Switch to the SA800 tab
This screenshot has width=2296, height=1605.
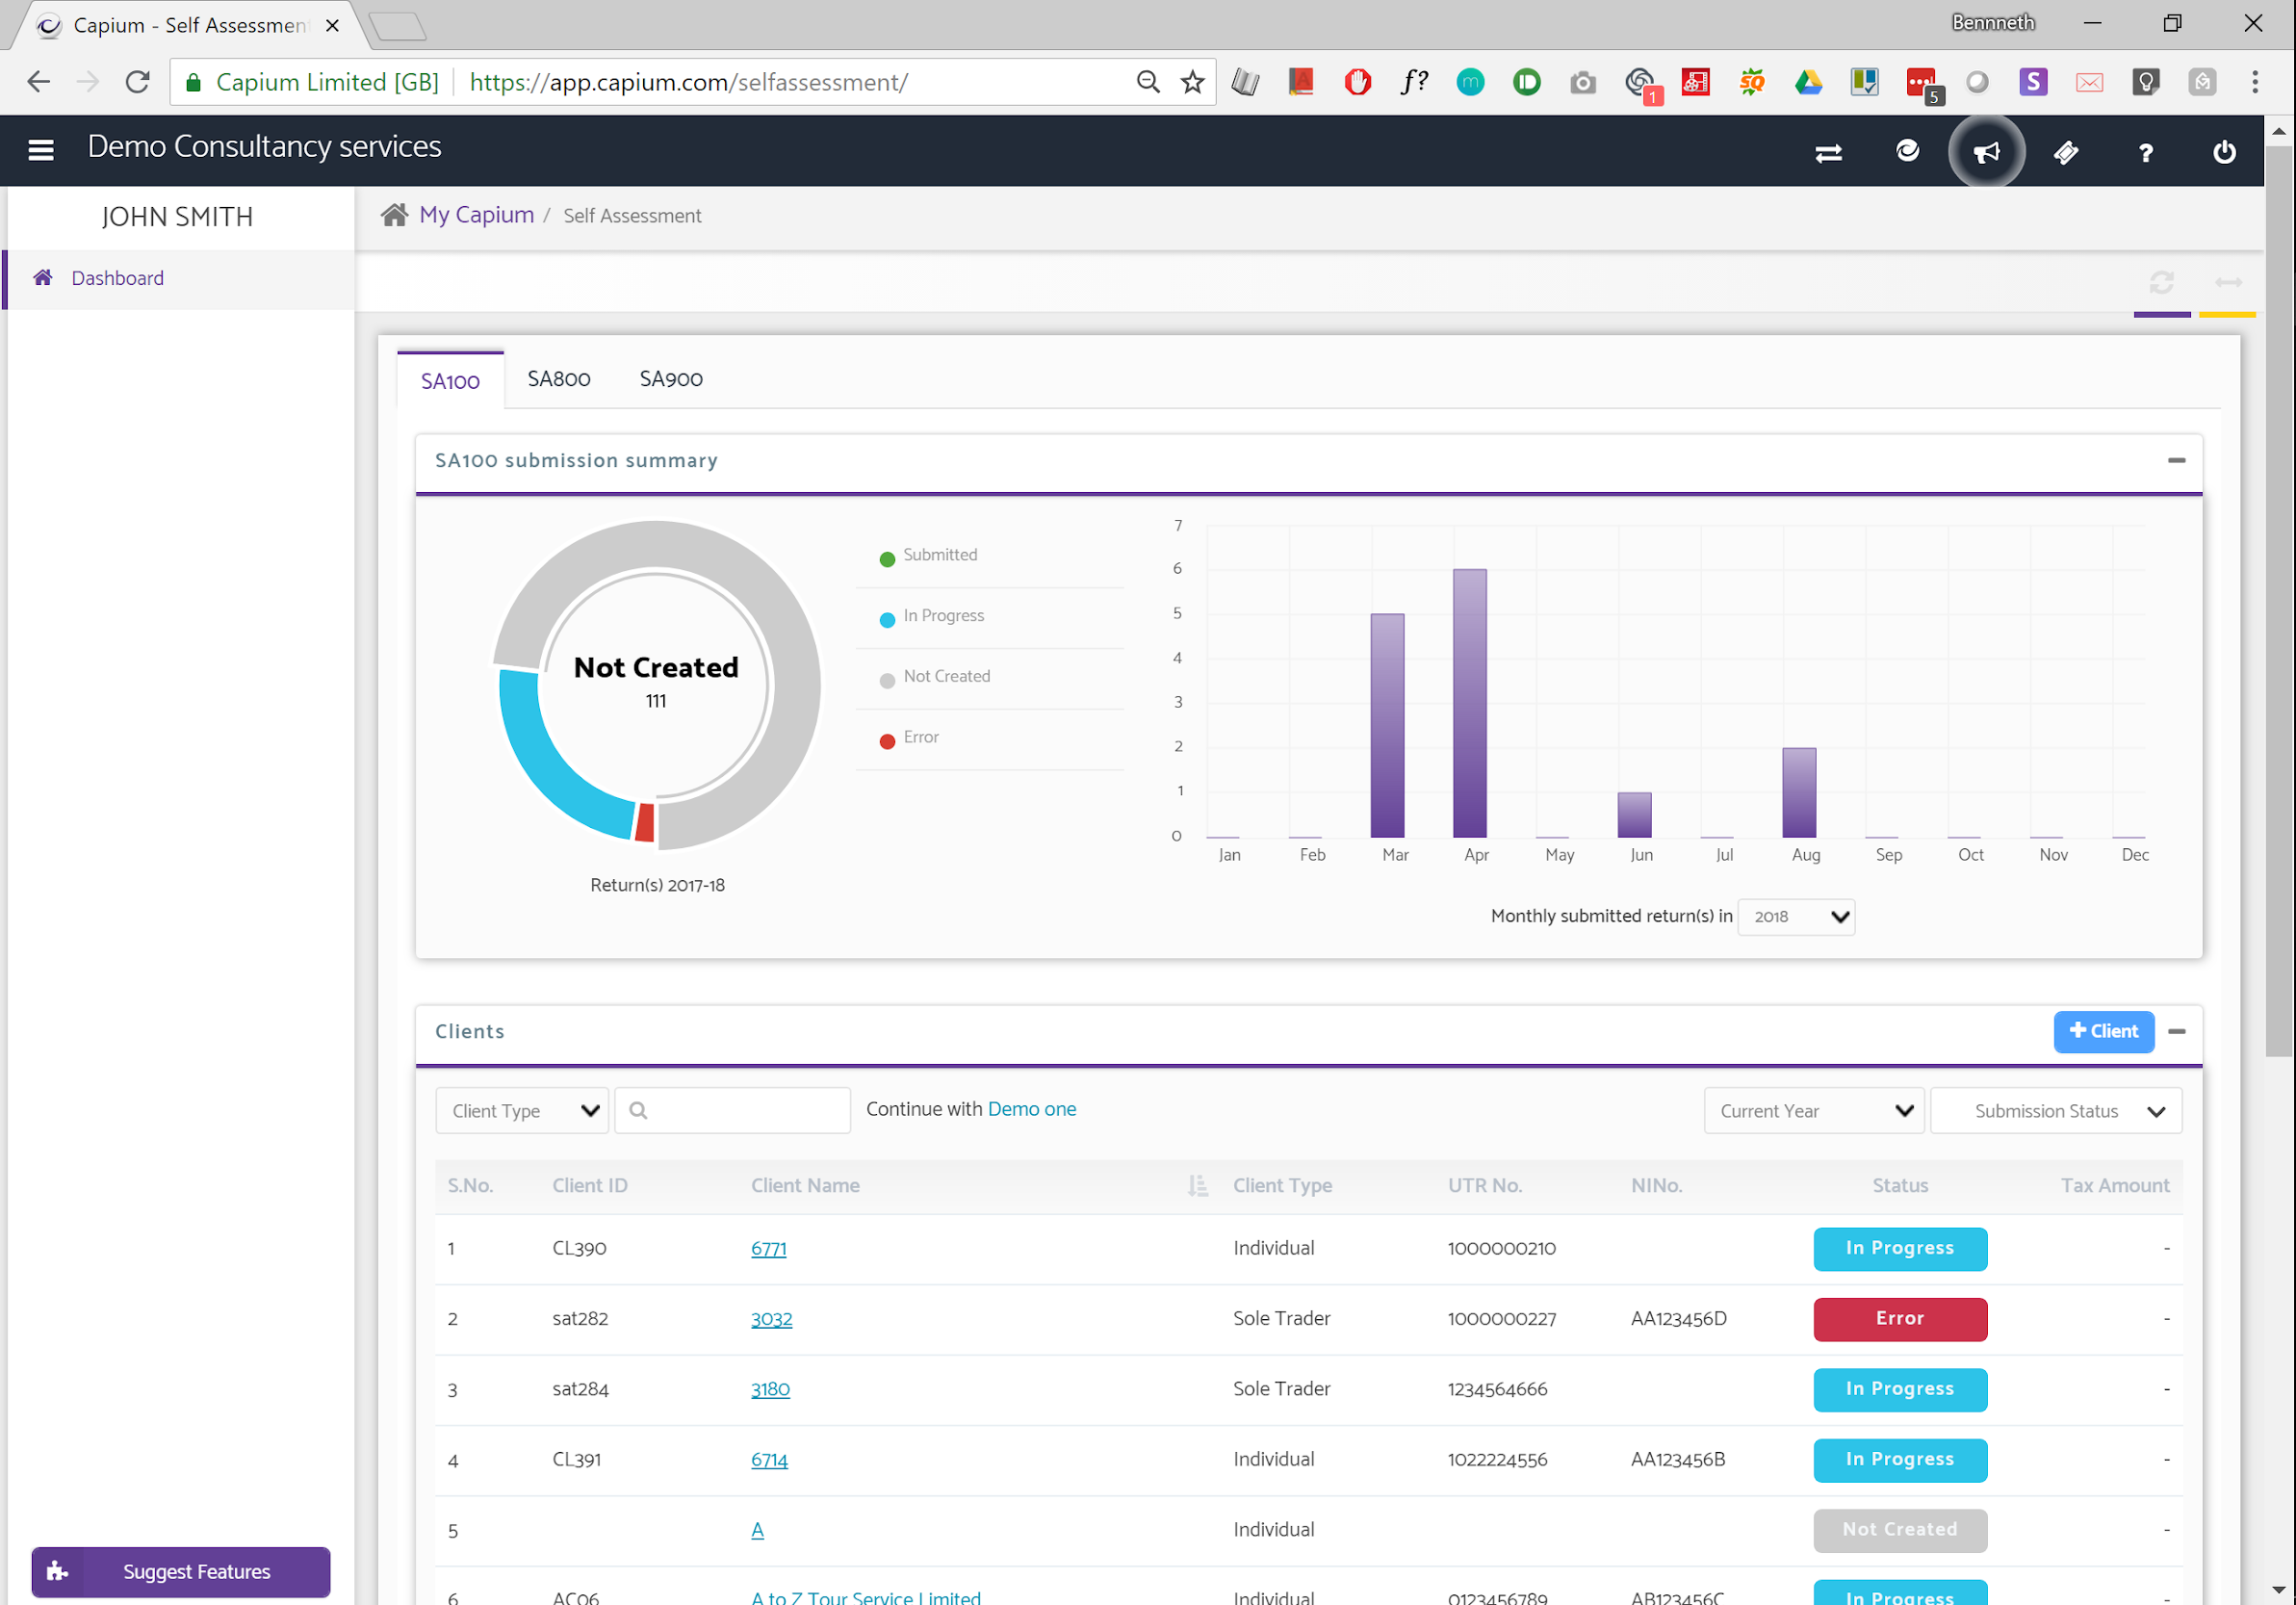coord(559,379)
